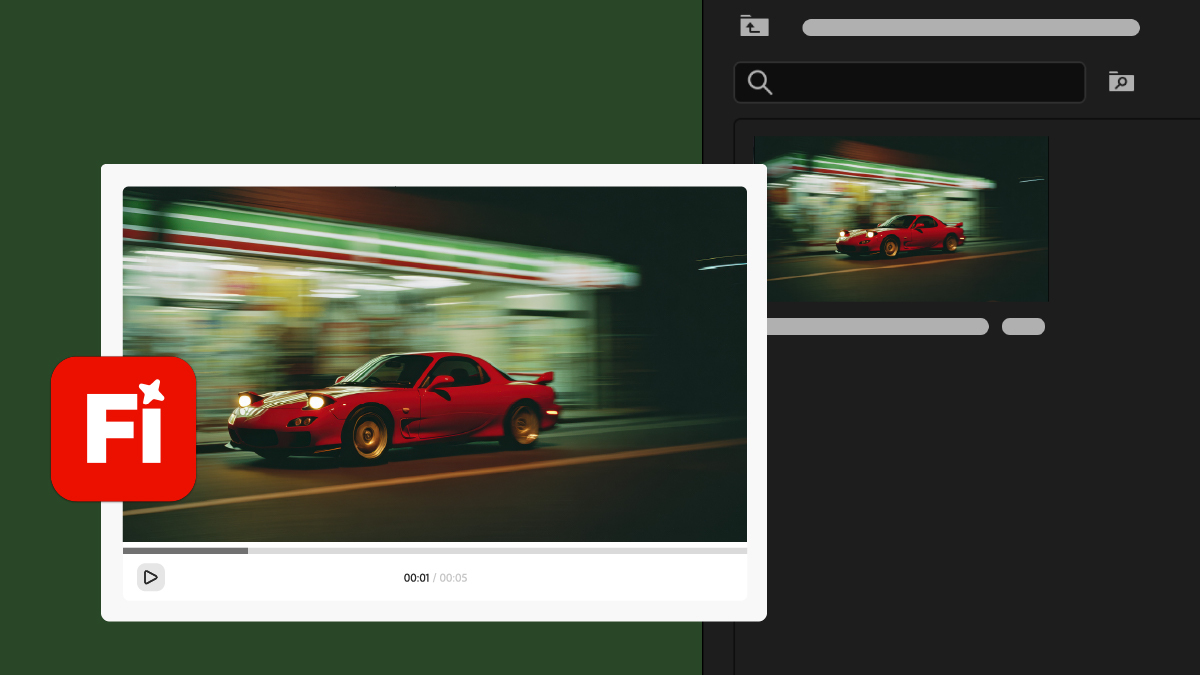This screenshot has width=1200, height=675.
Task: Click the small pill tag beside clip name
Action: (1023, 327)
